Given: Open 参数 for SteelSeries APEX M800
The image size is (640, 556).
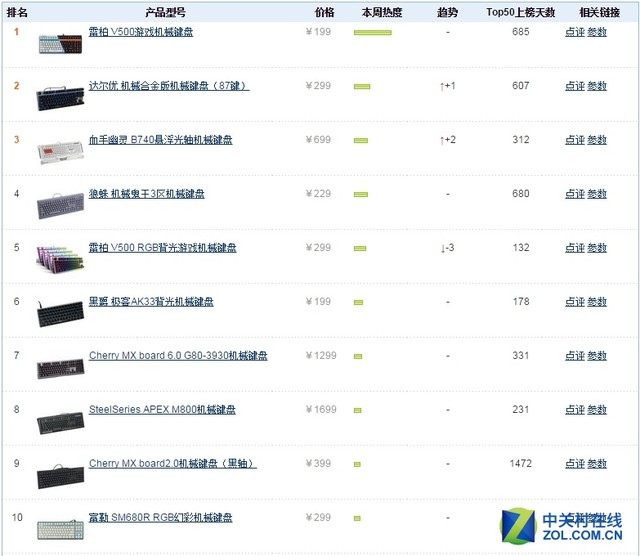Looking at the screenshot, I should click(597, 409).
